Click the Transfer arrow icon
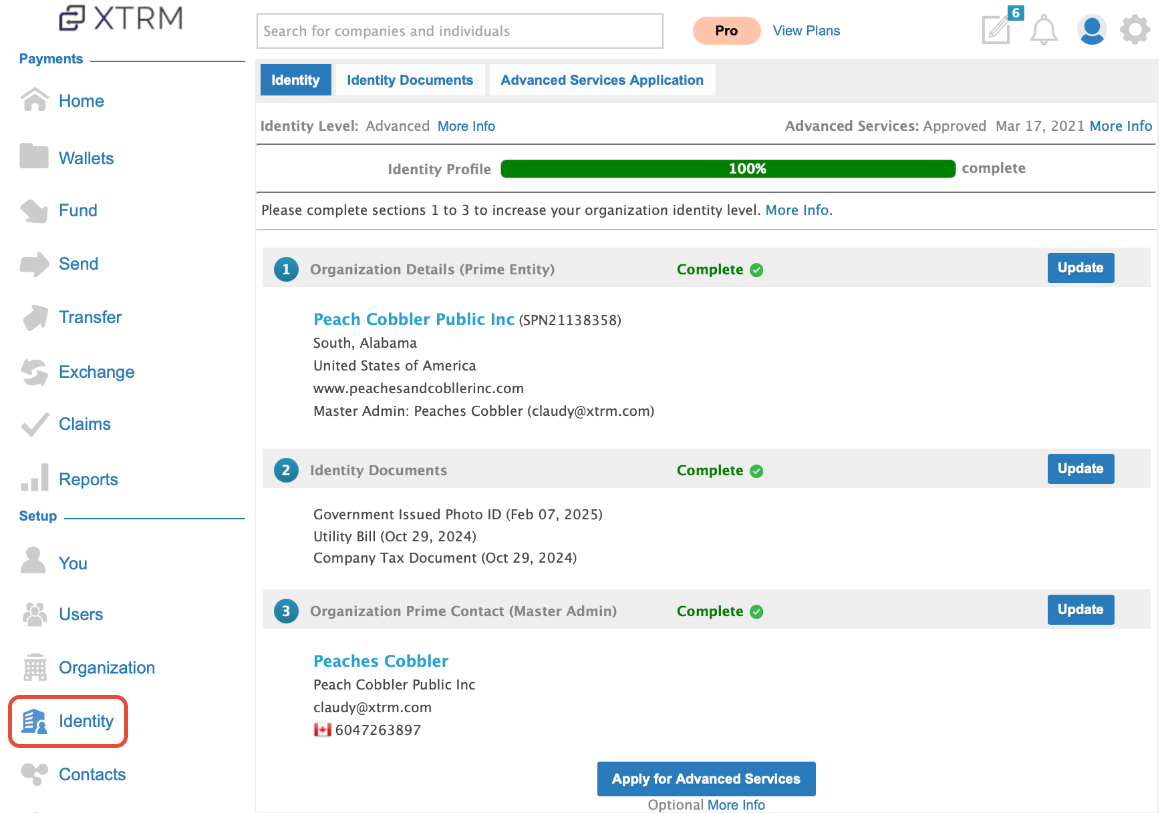The height and width of the screenshot is (813, 1168). [34, 317]
